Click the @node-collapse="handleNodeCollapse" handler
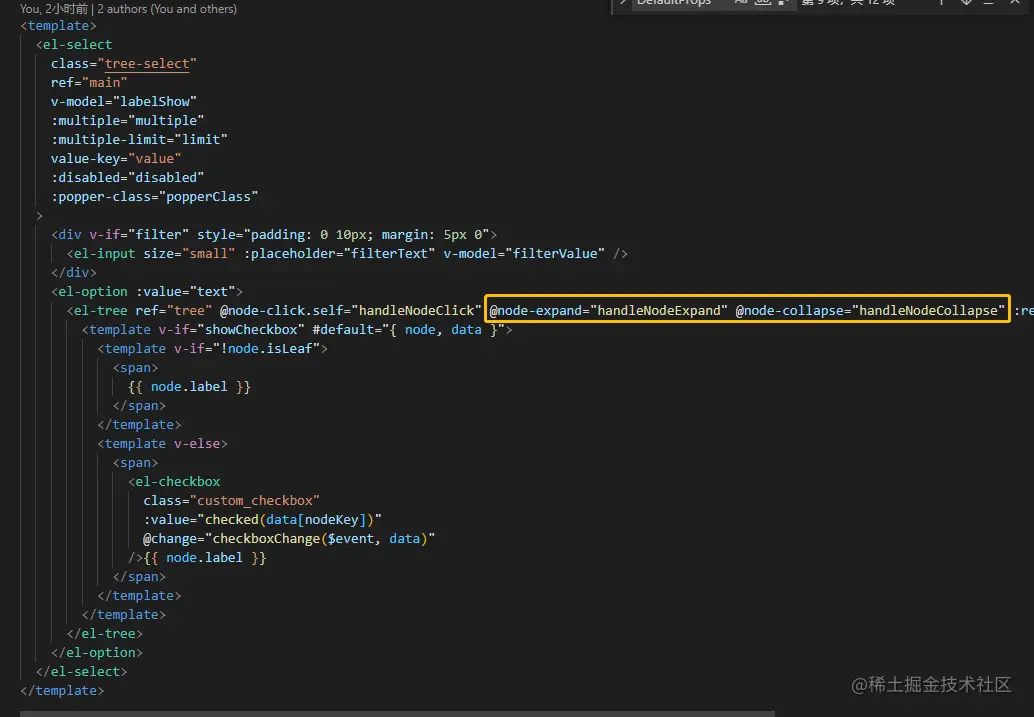1034x717 pixels. [x=870, y=311]
